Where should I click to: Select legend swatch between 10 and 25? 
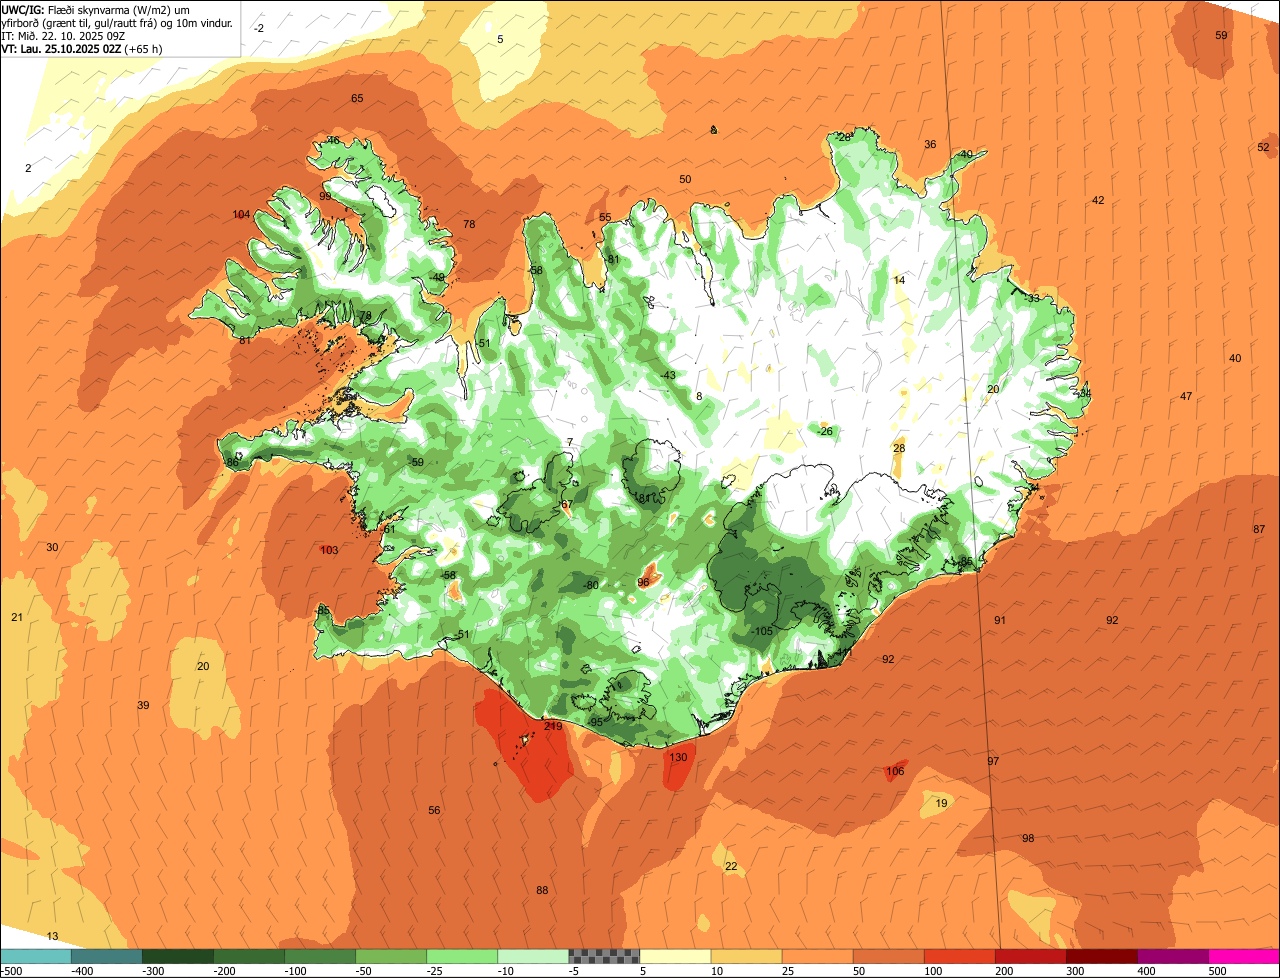point(746,956)
